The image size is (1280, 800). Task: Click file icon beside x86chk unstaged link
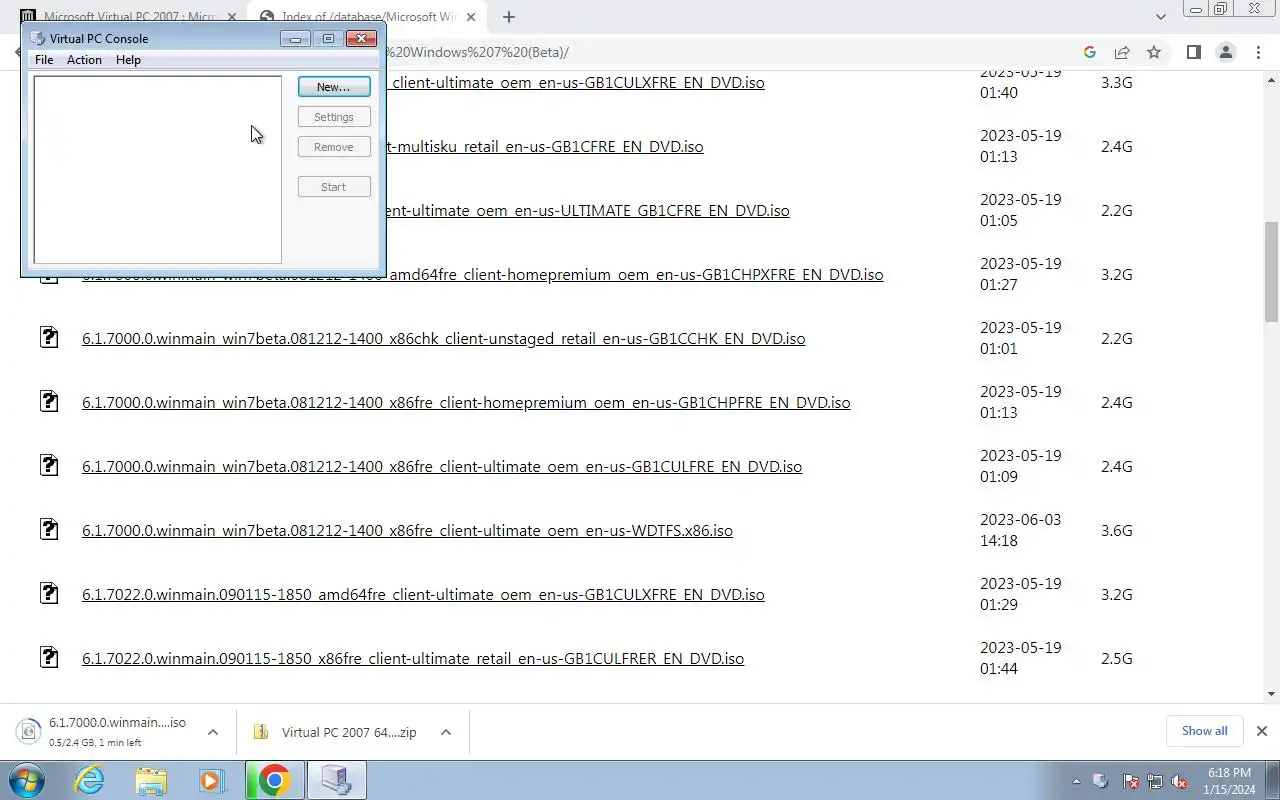pos(48,337)
